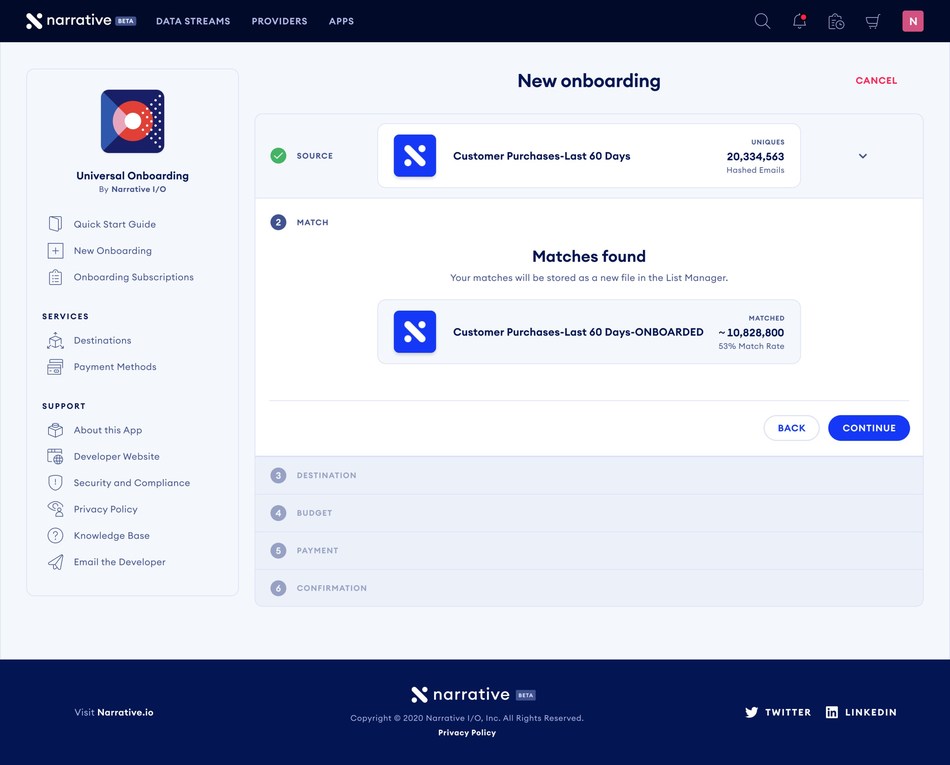
Task: Expand step 5 Payment section
Action: [589, 551]
